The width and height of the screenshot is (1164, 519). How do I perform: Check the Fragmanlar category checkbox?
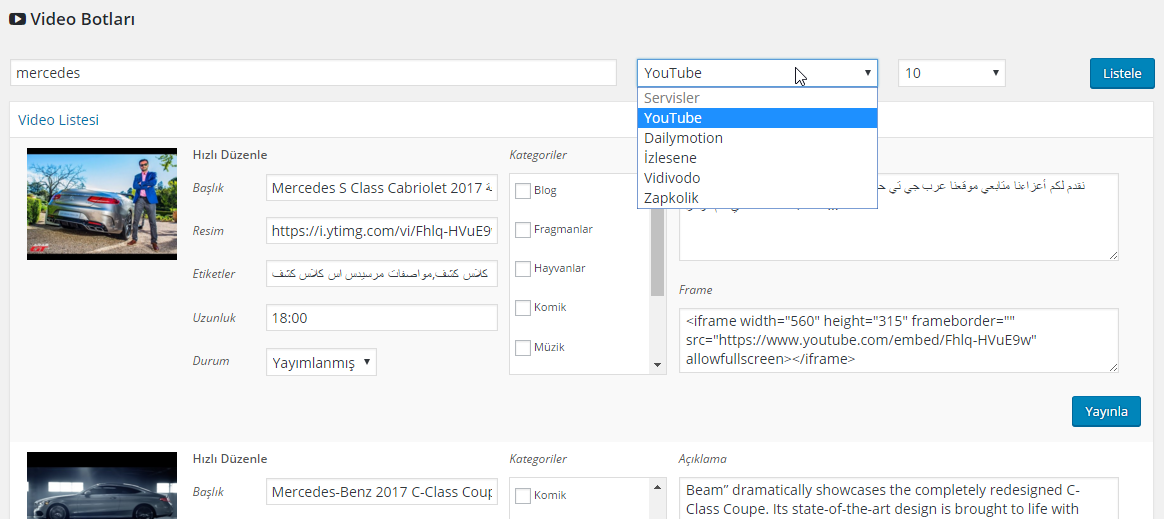(523, 229)
